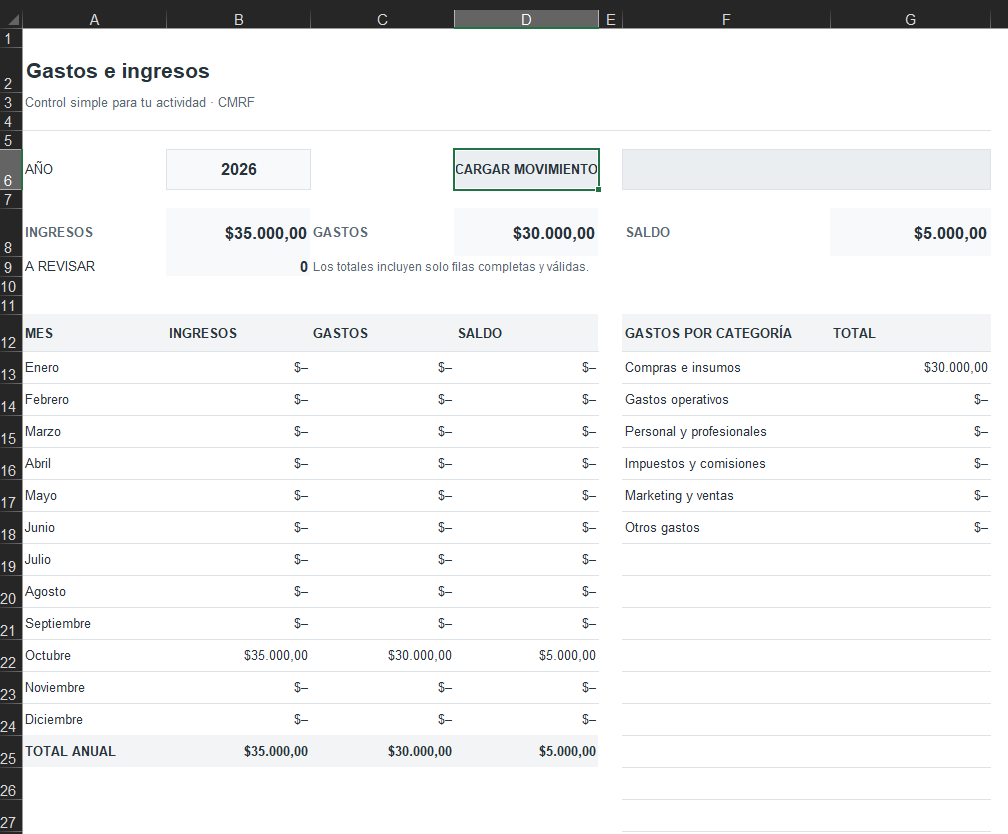The image size is (1008, 834).
Task: Click TOTAL ANUAL saldo $5.000,00
Action: (x=567, y=751)
